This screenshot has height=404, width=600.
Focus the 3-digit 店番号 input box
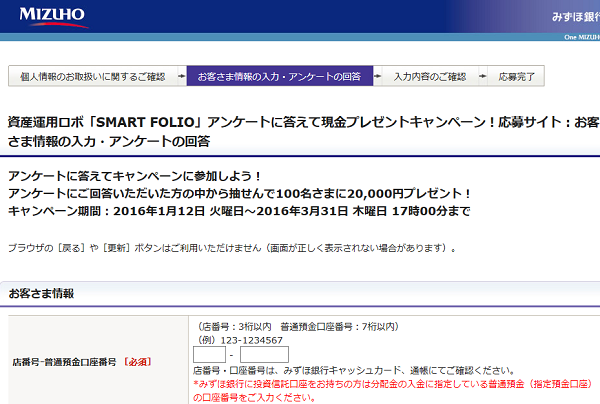coord(209,355)
